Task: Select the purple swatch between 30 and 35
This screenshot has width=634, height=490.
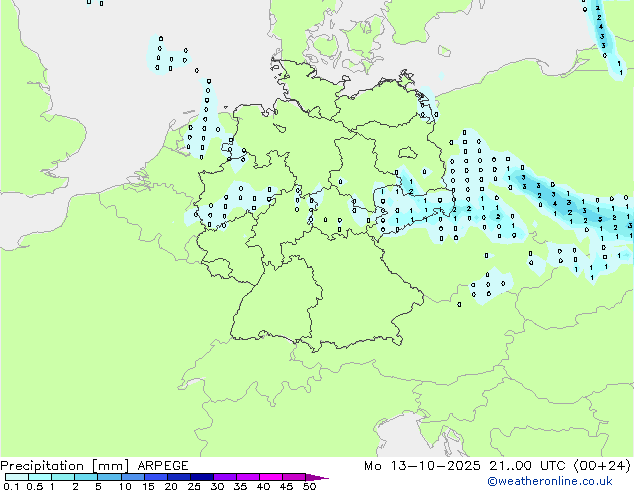Action: (225, 477)
